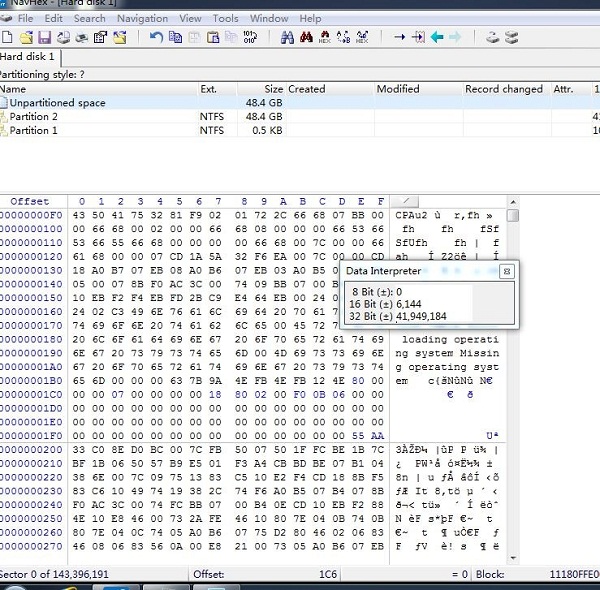Click the 8 Bit value in Data Interpreter

click(399, 292)
